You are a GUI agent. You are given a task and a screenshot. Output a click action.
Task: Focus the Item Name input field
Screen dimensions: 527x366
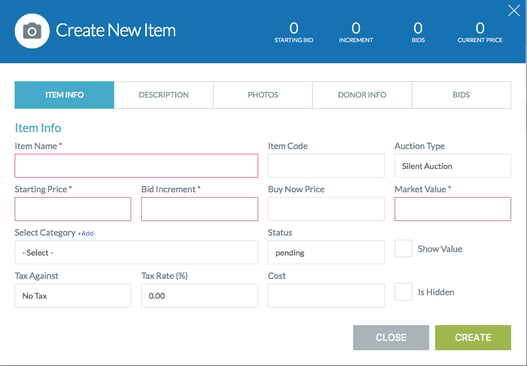[136, 166]
